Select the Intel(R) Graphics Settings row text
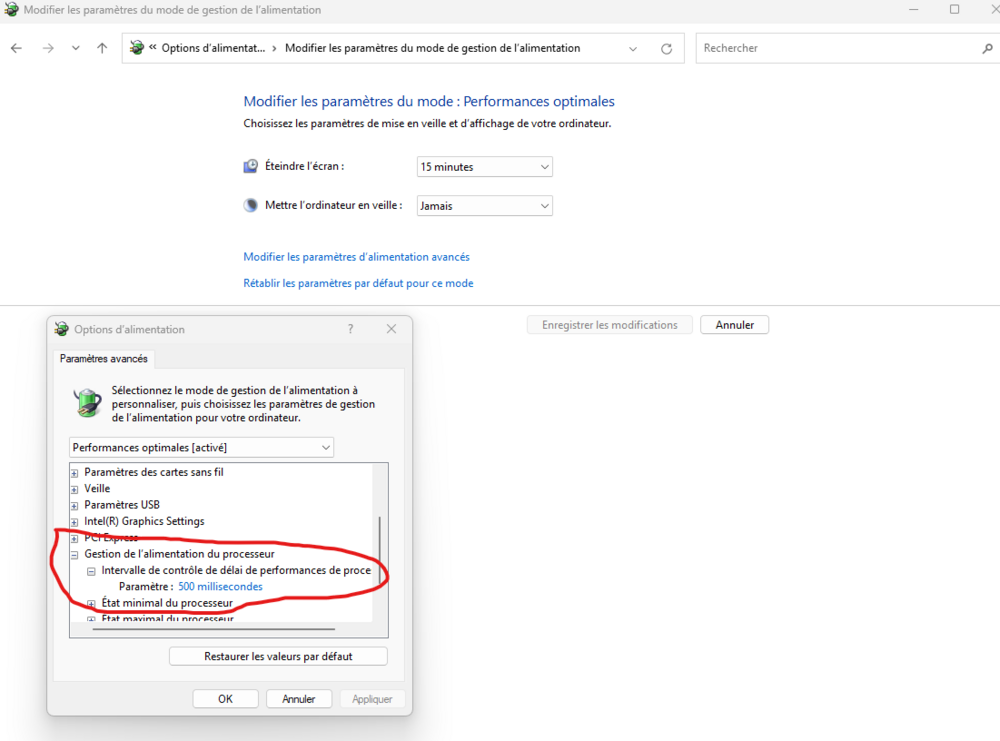The image size is (1000, 741). (x=144, y=522)
